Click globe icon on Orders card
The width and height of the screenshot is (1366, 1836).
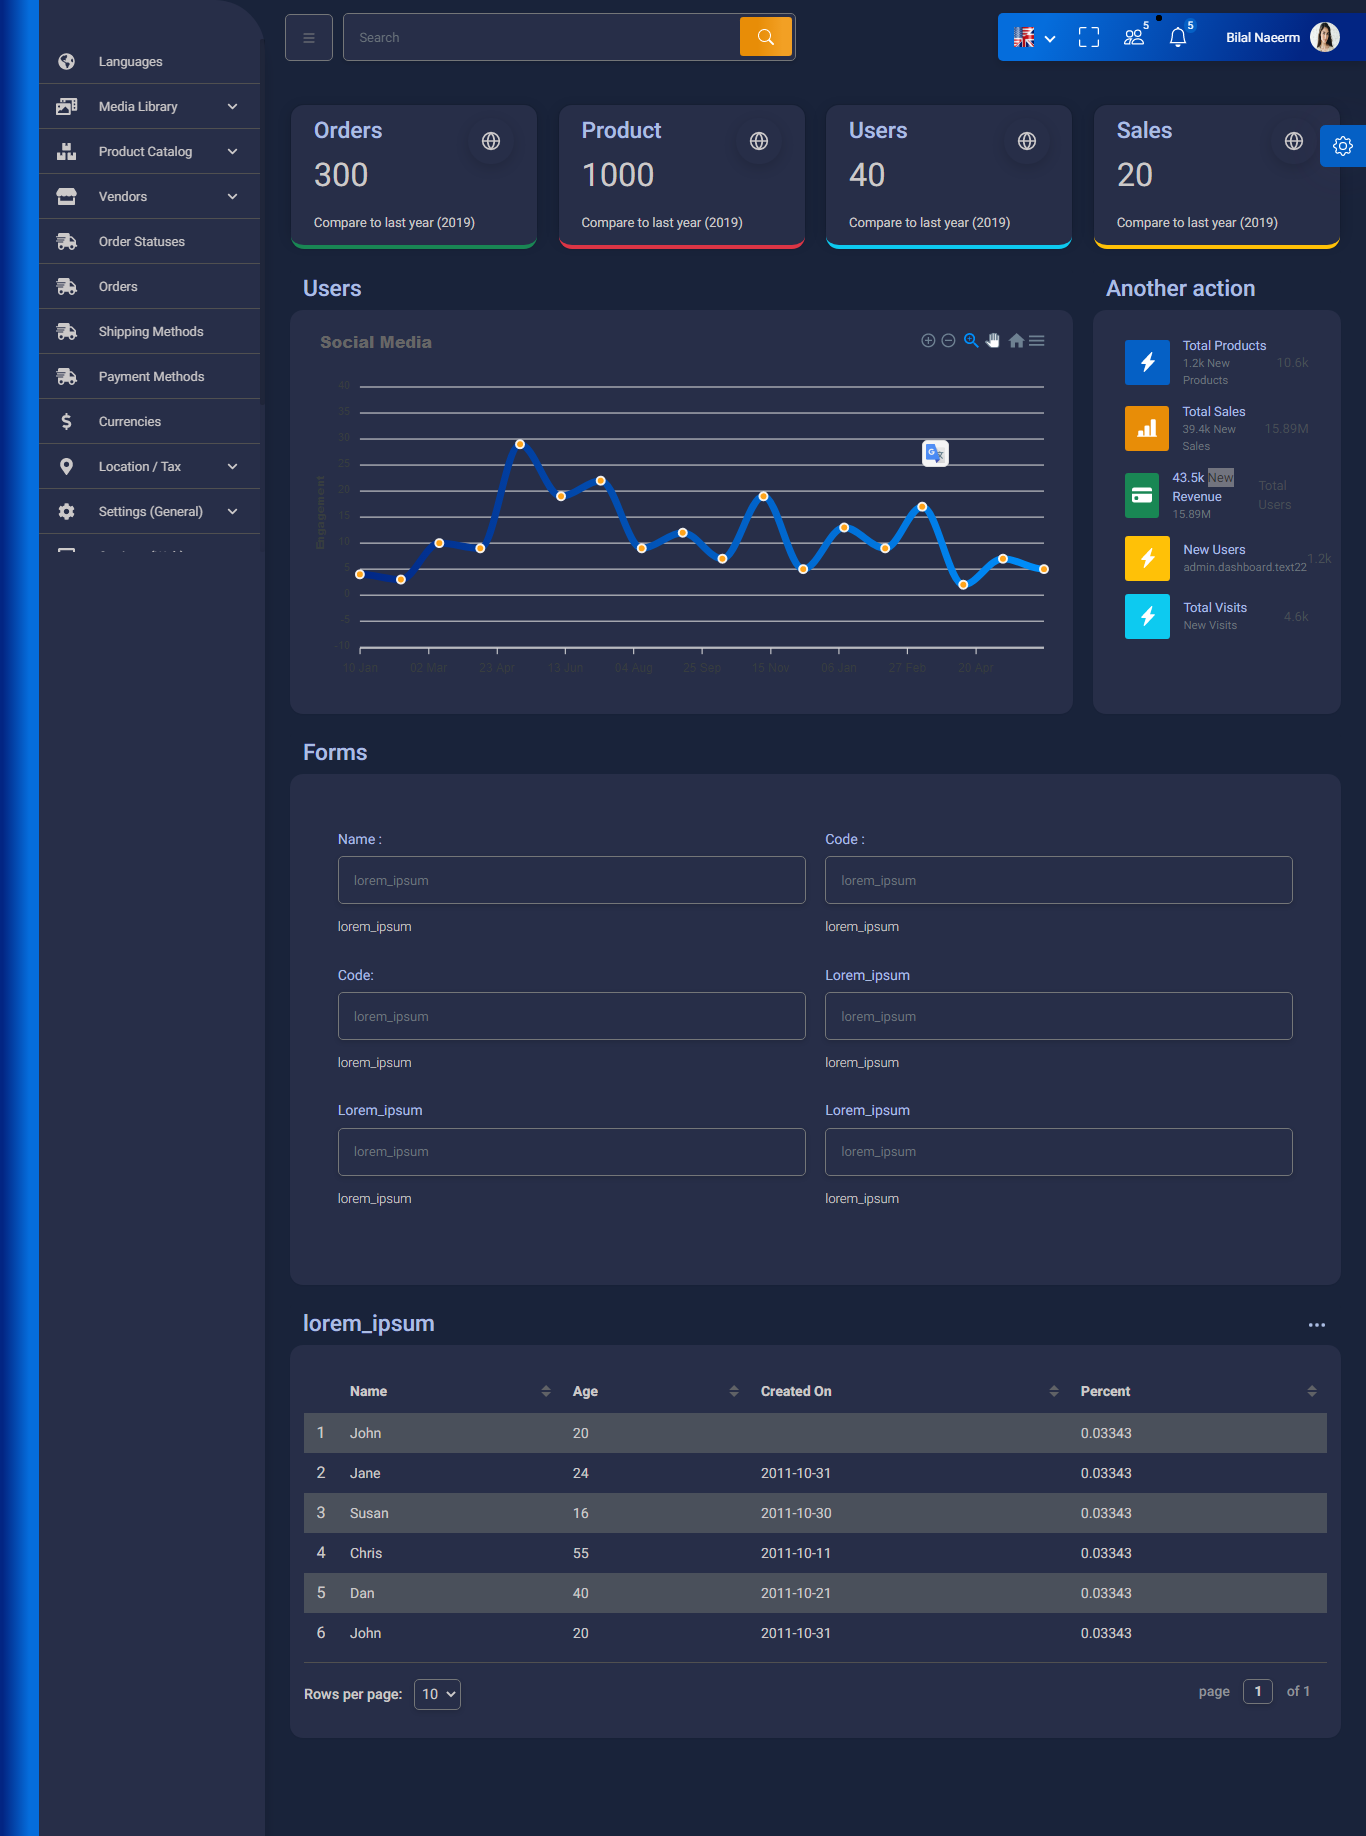(x=491, y=141)
